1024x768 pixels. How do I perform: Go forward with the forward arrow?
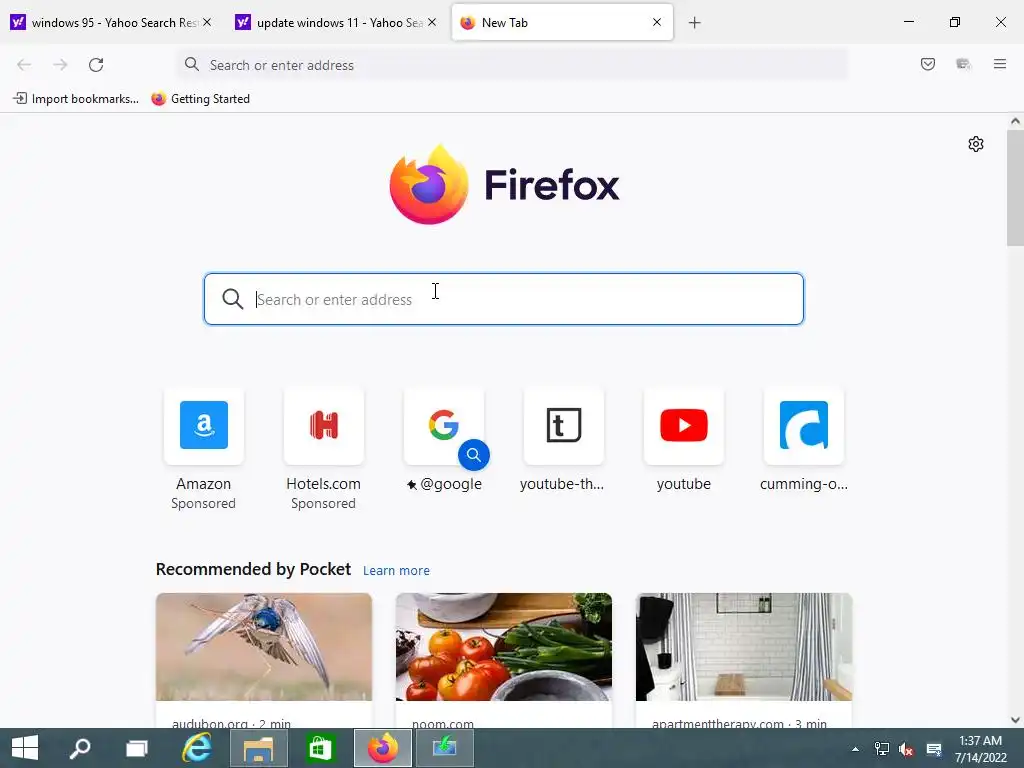pos(60,65)
